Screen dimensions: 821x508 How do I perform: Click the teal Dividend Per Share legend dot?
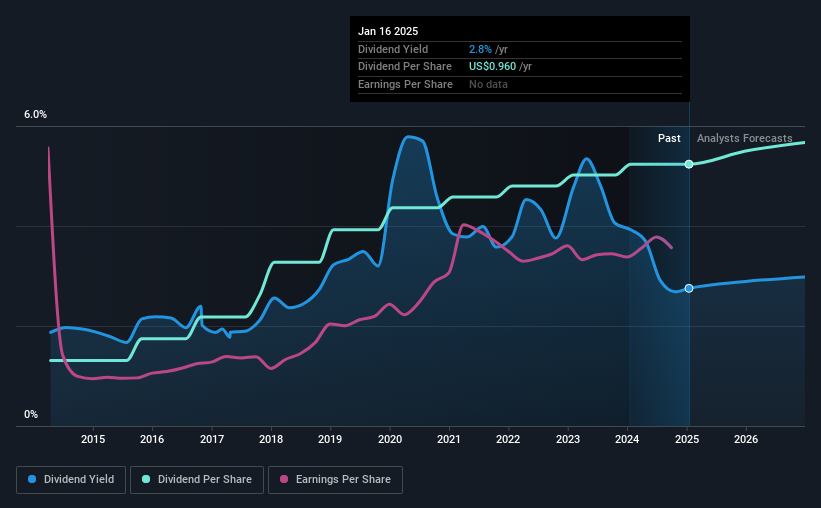[146, 479]
